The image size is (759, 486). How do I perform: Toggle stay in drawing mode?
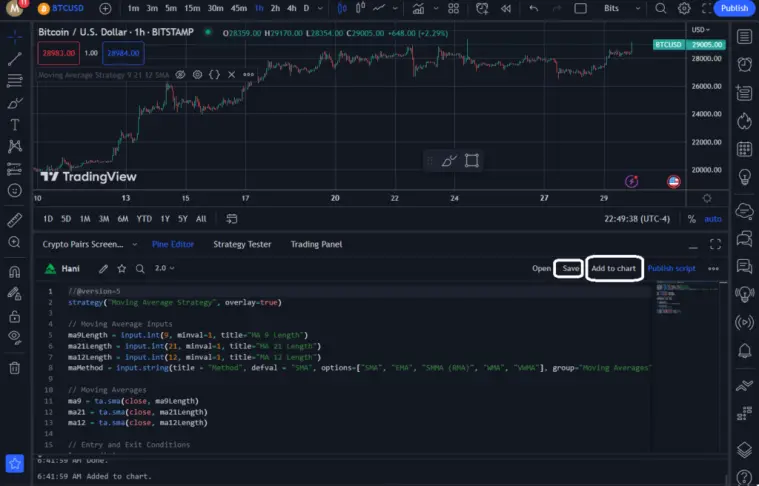[x=15, y=294]
